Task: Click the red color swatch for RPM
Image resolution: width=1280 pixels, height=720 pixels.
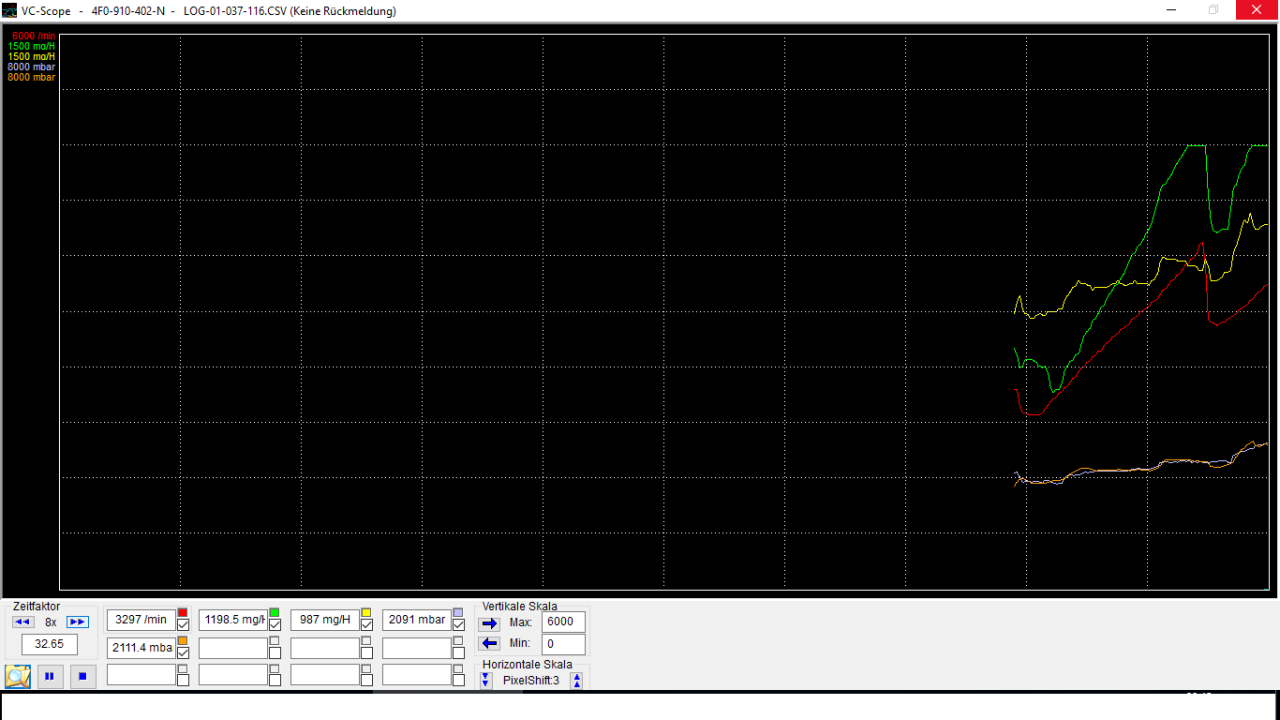Action: (183, 612)
